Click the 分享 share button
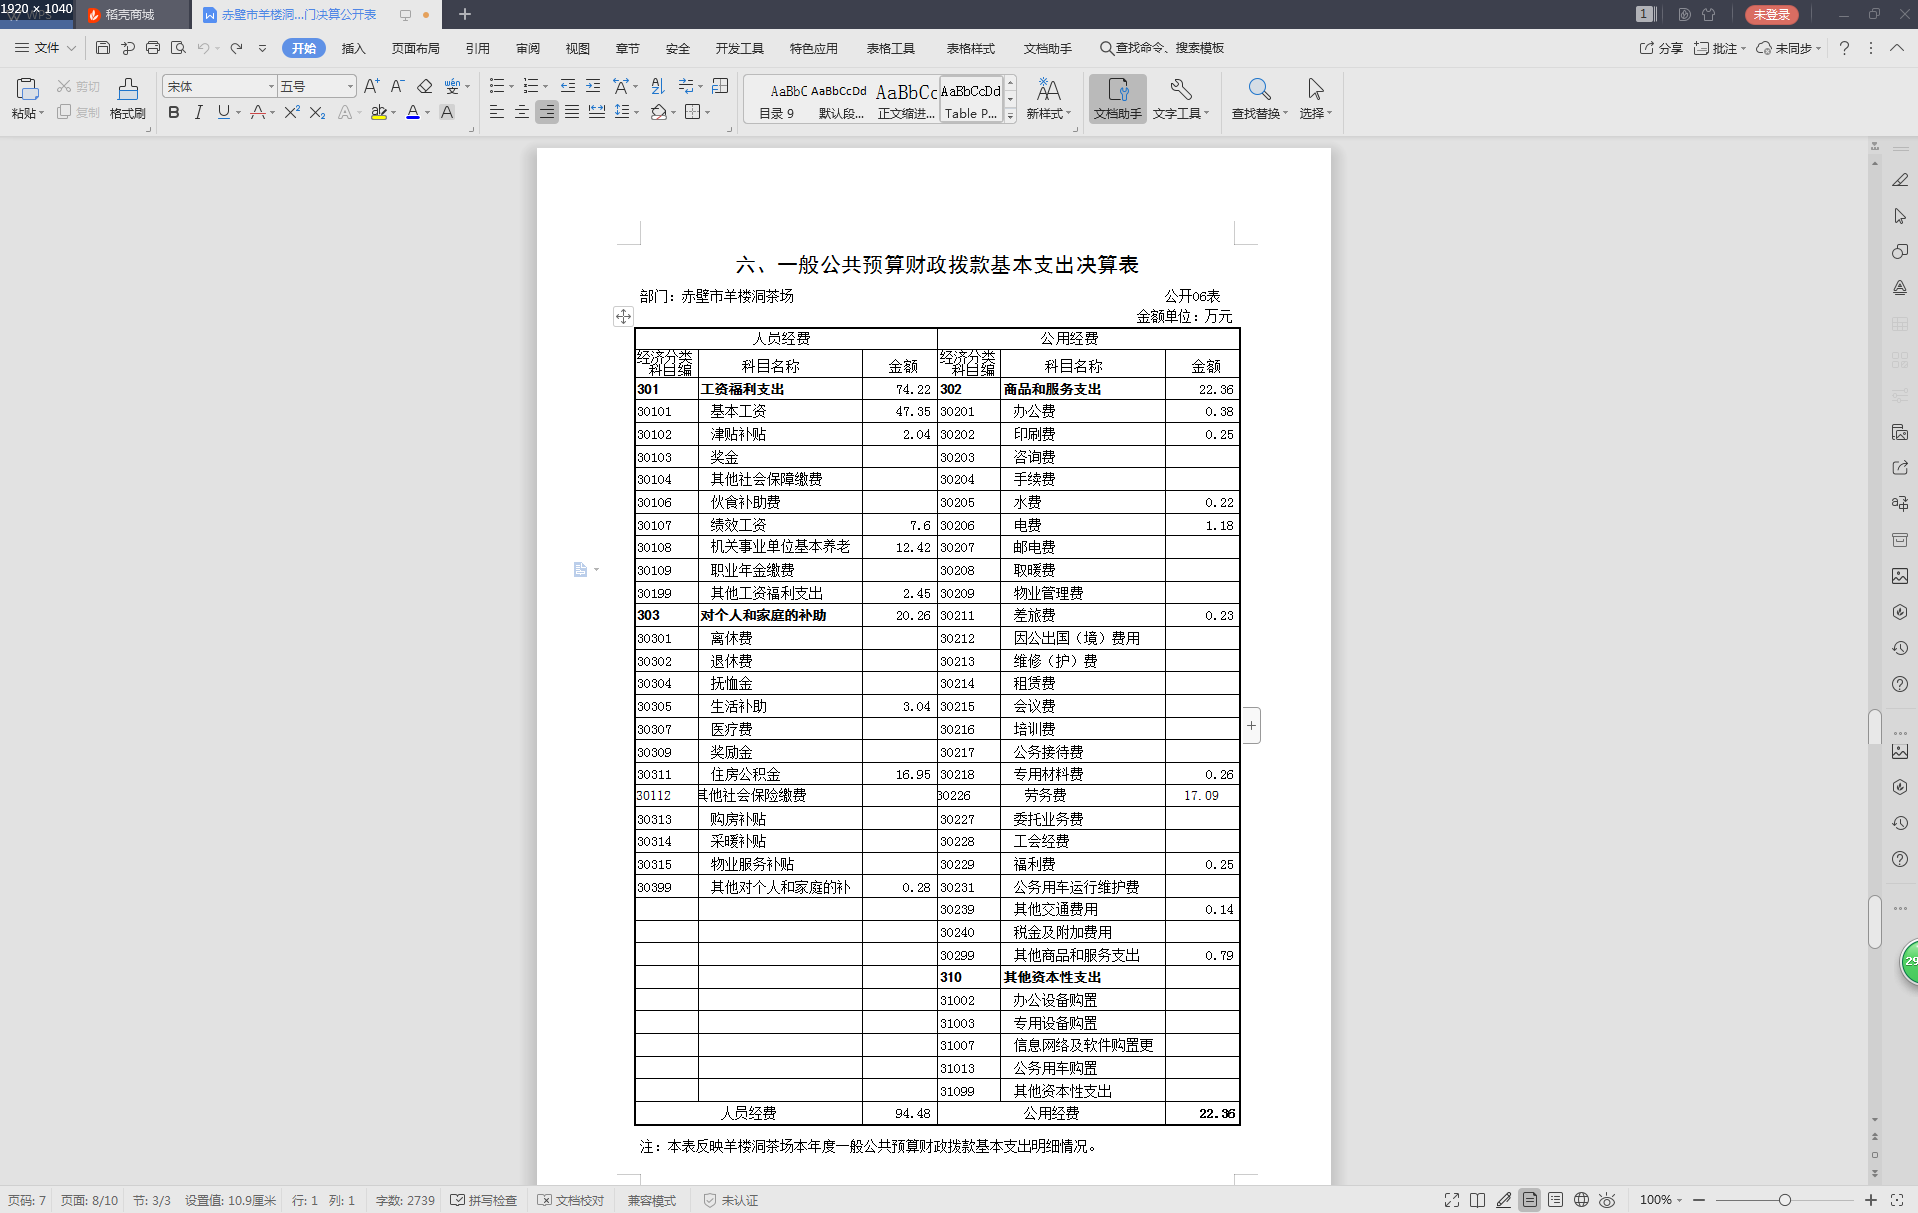1918x1213 pixels. tap(1661, 48)
